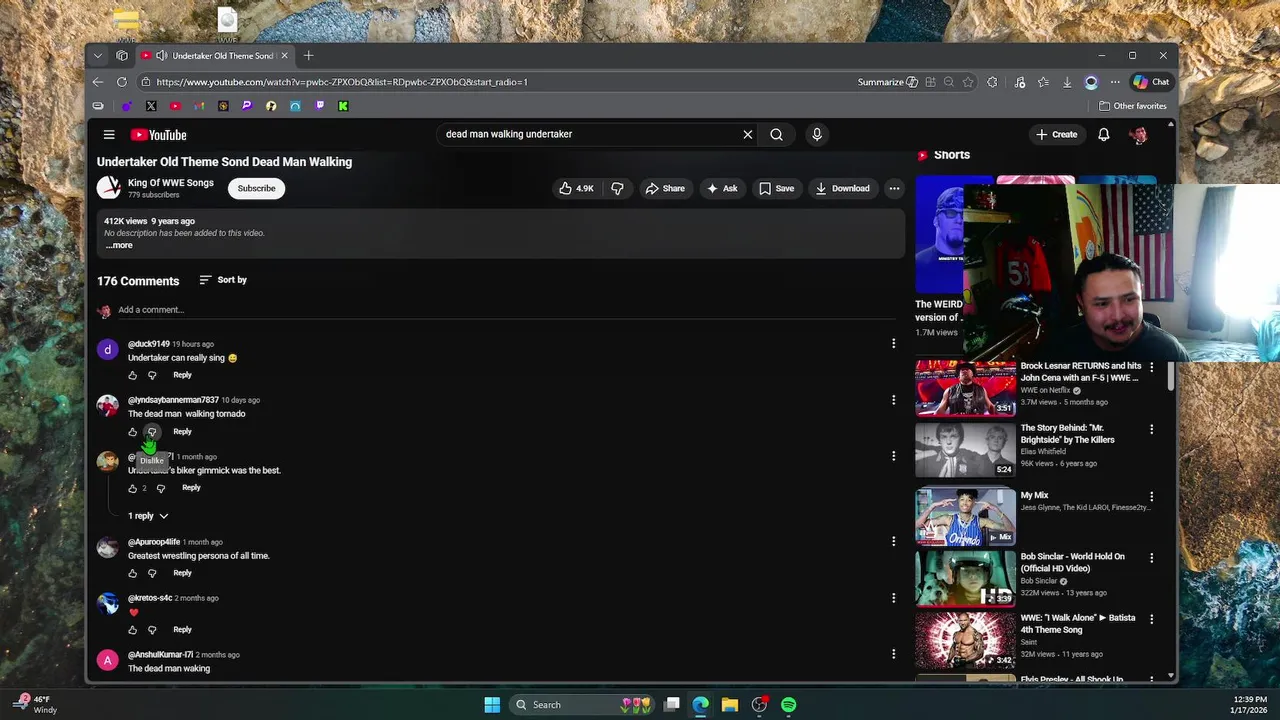Open the Other favorites folder
The width and height of the screenshot is (1280, 720).
click(1133, 106)
